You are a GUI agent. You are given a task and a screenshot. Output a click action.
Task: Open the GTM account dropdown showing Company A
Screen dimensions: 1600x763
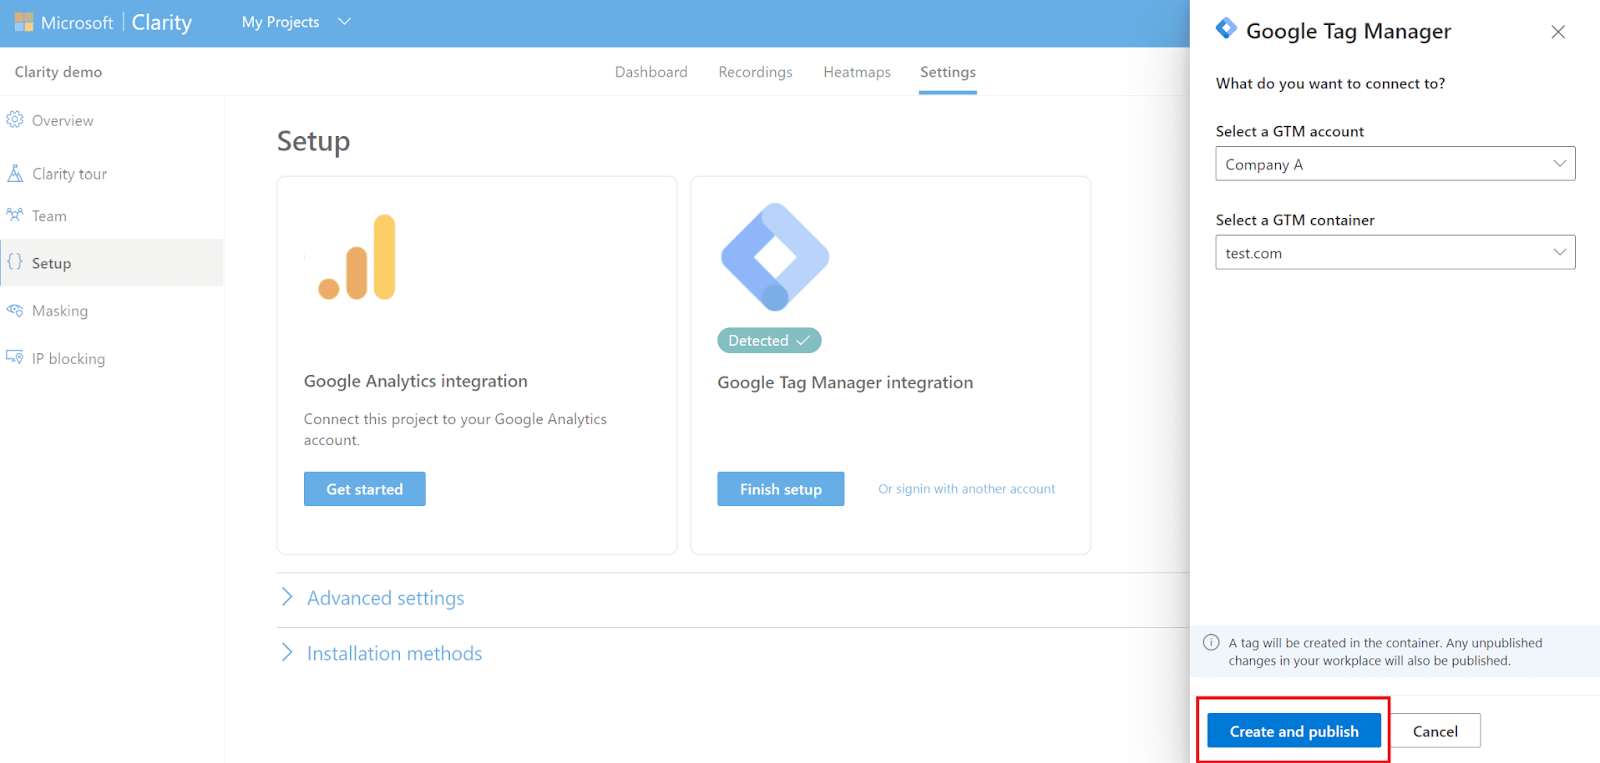[1395, 164]
